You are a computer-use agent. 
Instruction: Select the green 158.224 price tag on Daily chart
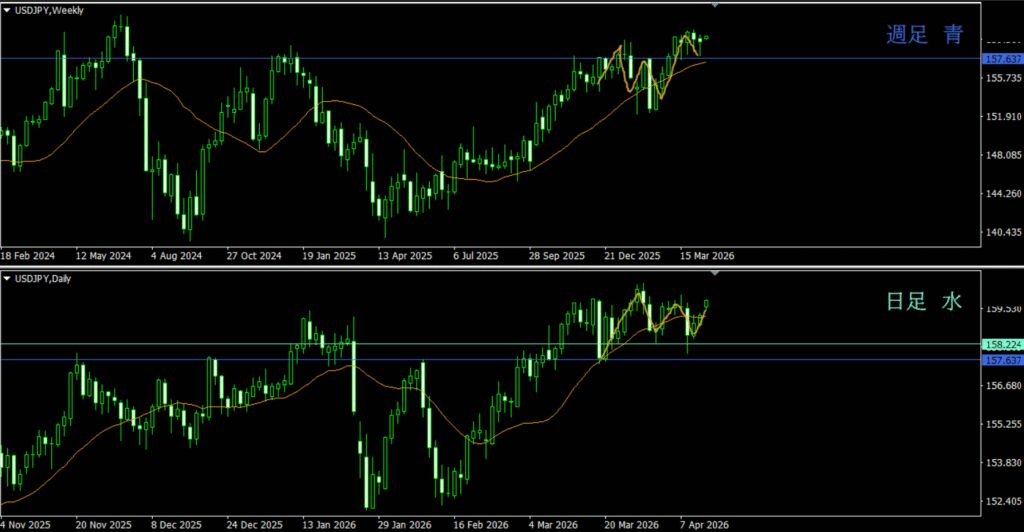point(1002,344)
